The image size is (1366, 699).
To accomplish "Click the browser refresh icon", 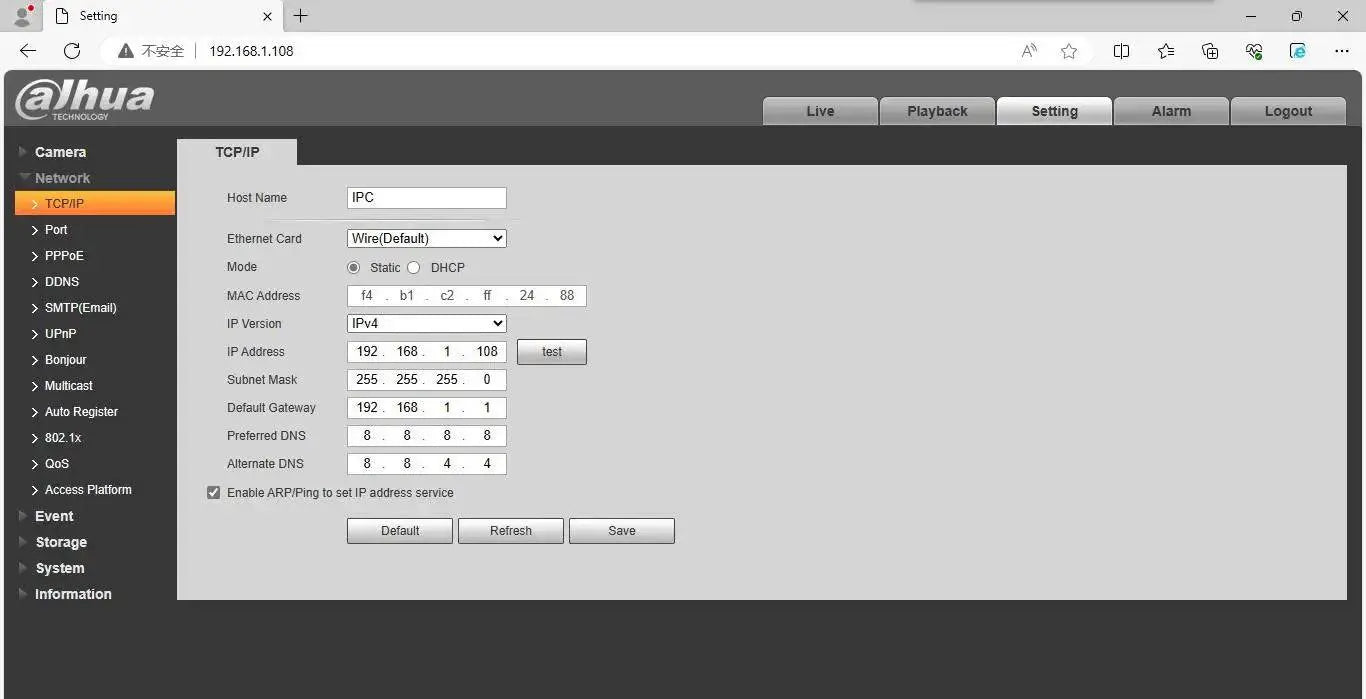I will [x=72, y=51].
